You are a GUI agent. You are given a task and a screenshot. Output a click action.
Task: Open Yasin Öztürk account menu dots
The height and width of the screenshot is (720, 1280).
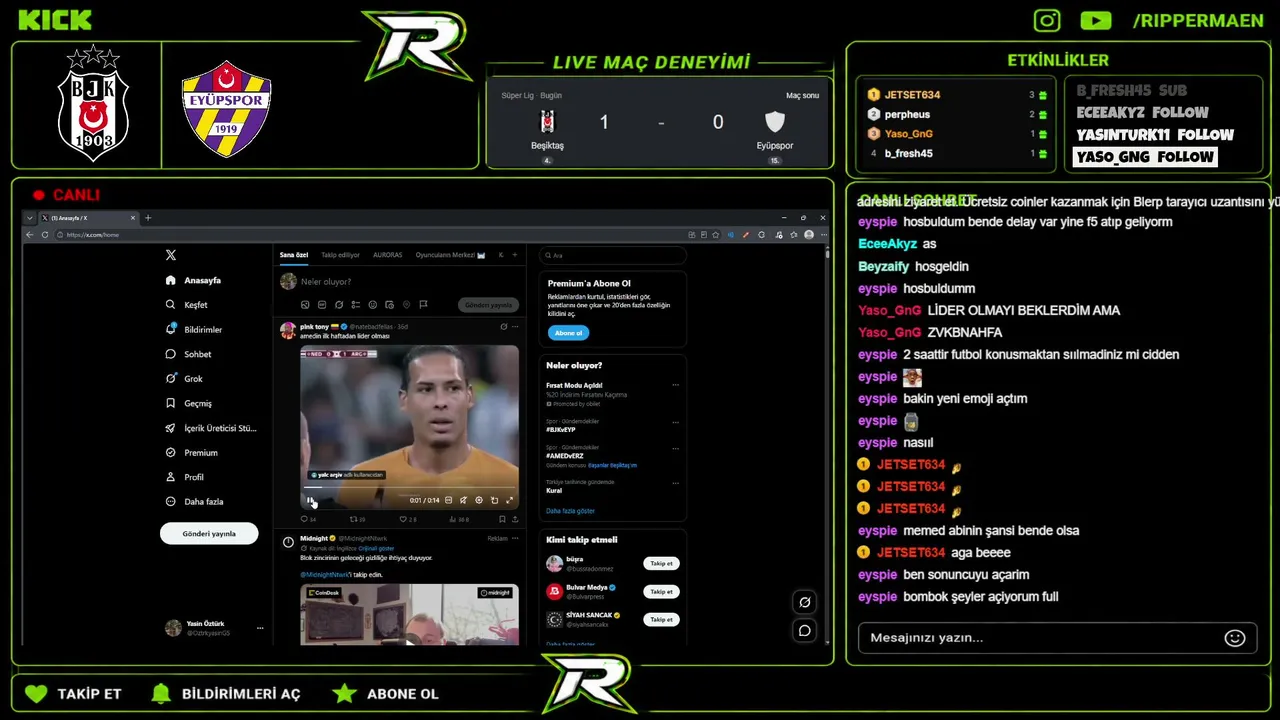pos(260,628)
